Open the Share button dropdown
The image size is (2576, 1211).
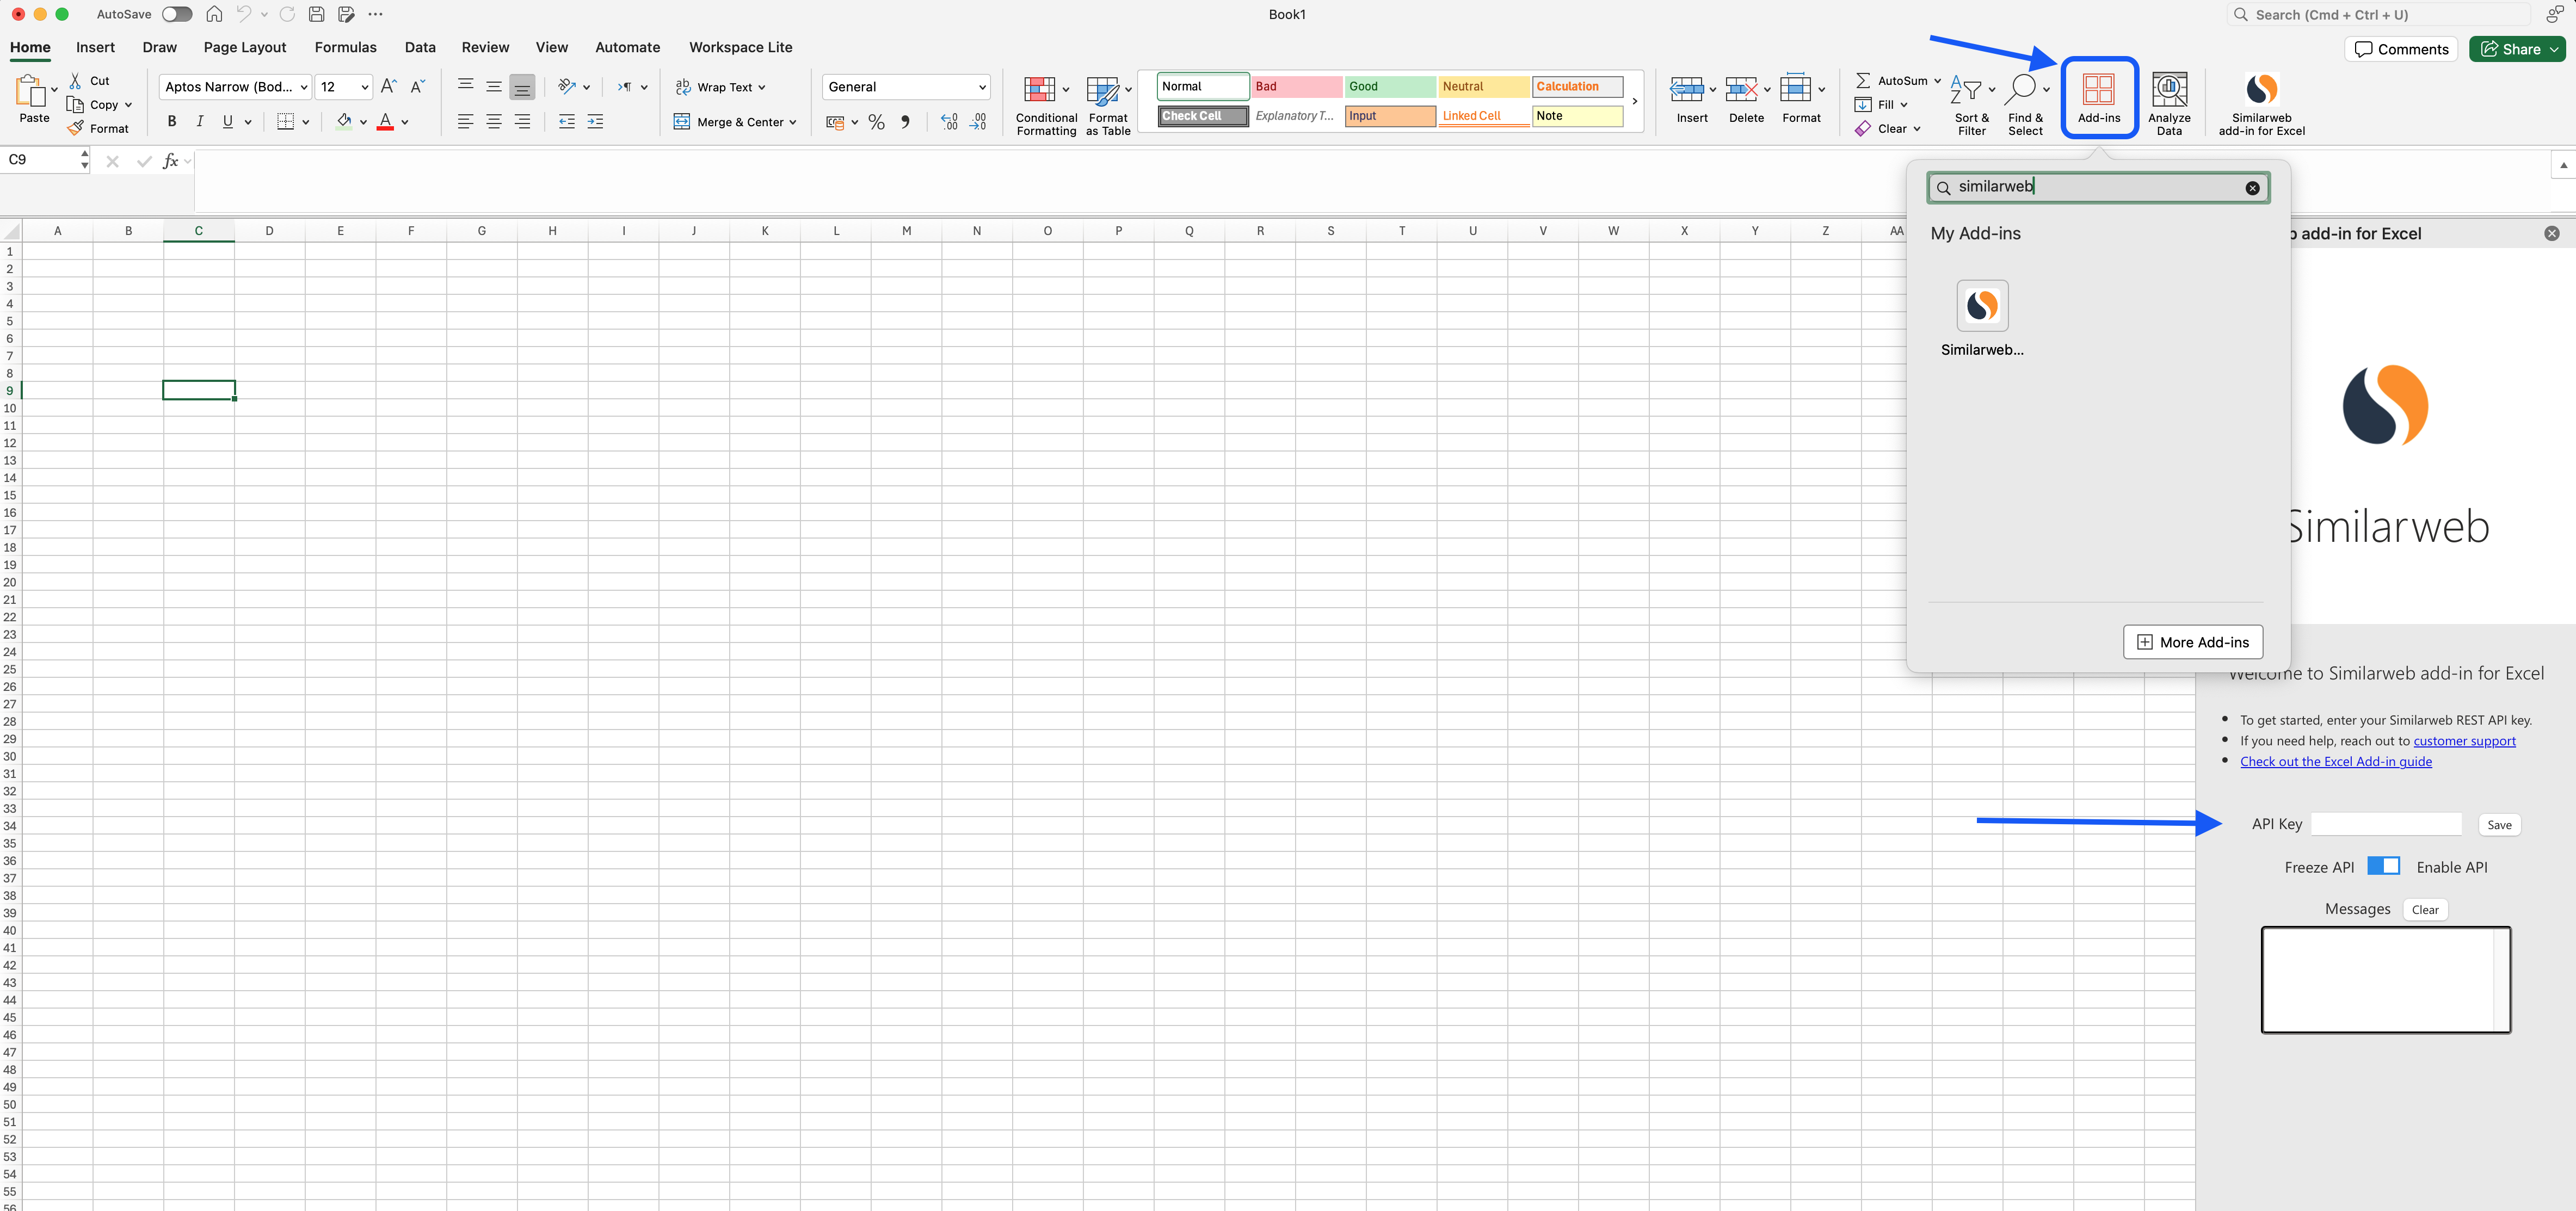pyautogui.click(x=2554, y=49)
